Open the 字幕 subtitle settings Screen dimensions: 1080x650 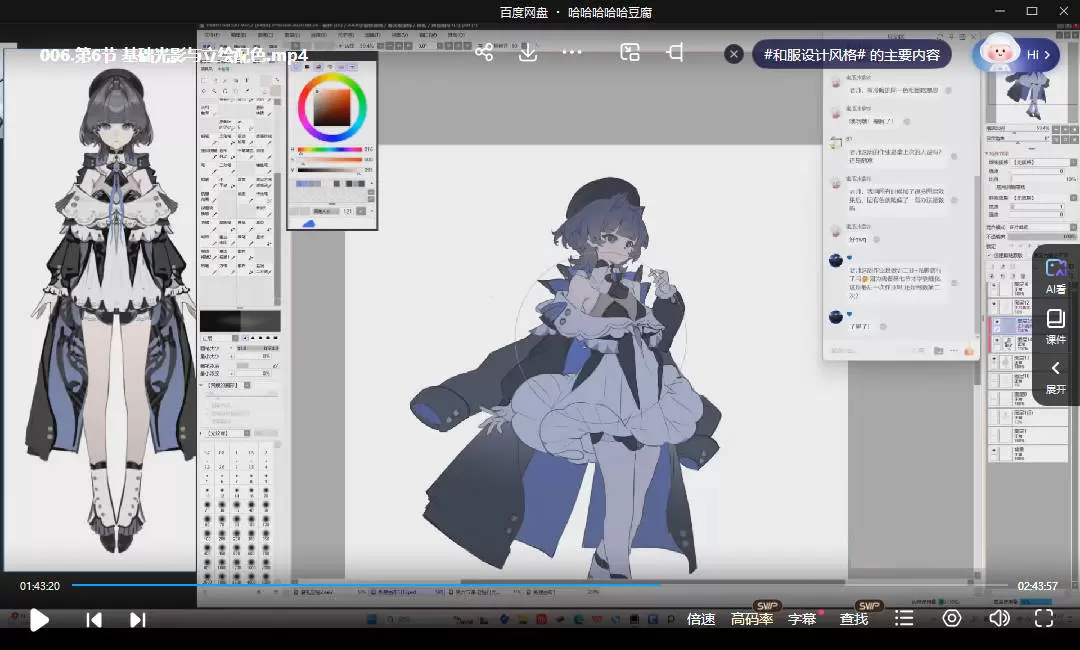tap(802, 619)
